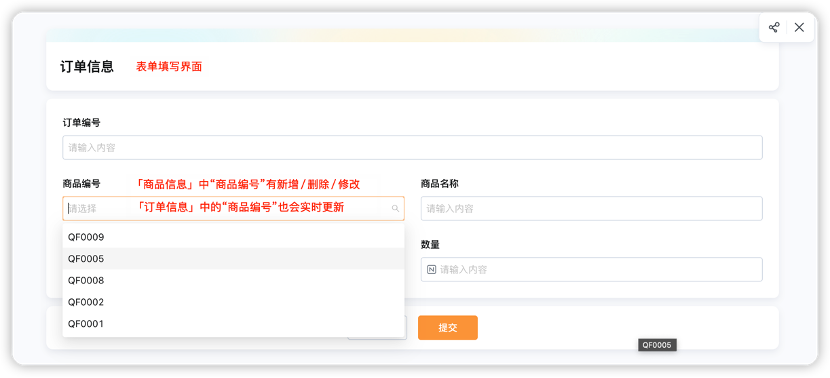The width and height of the screenshot is (830, 378).
Task: Open the 商品编号 select dropdown
Action: 233,209
